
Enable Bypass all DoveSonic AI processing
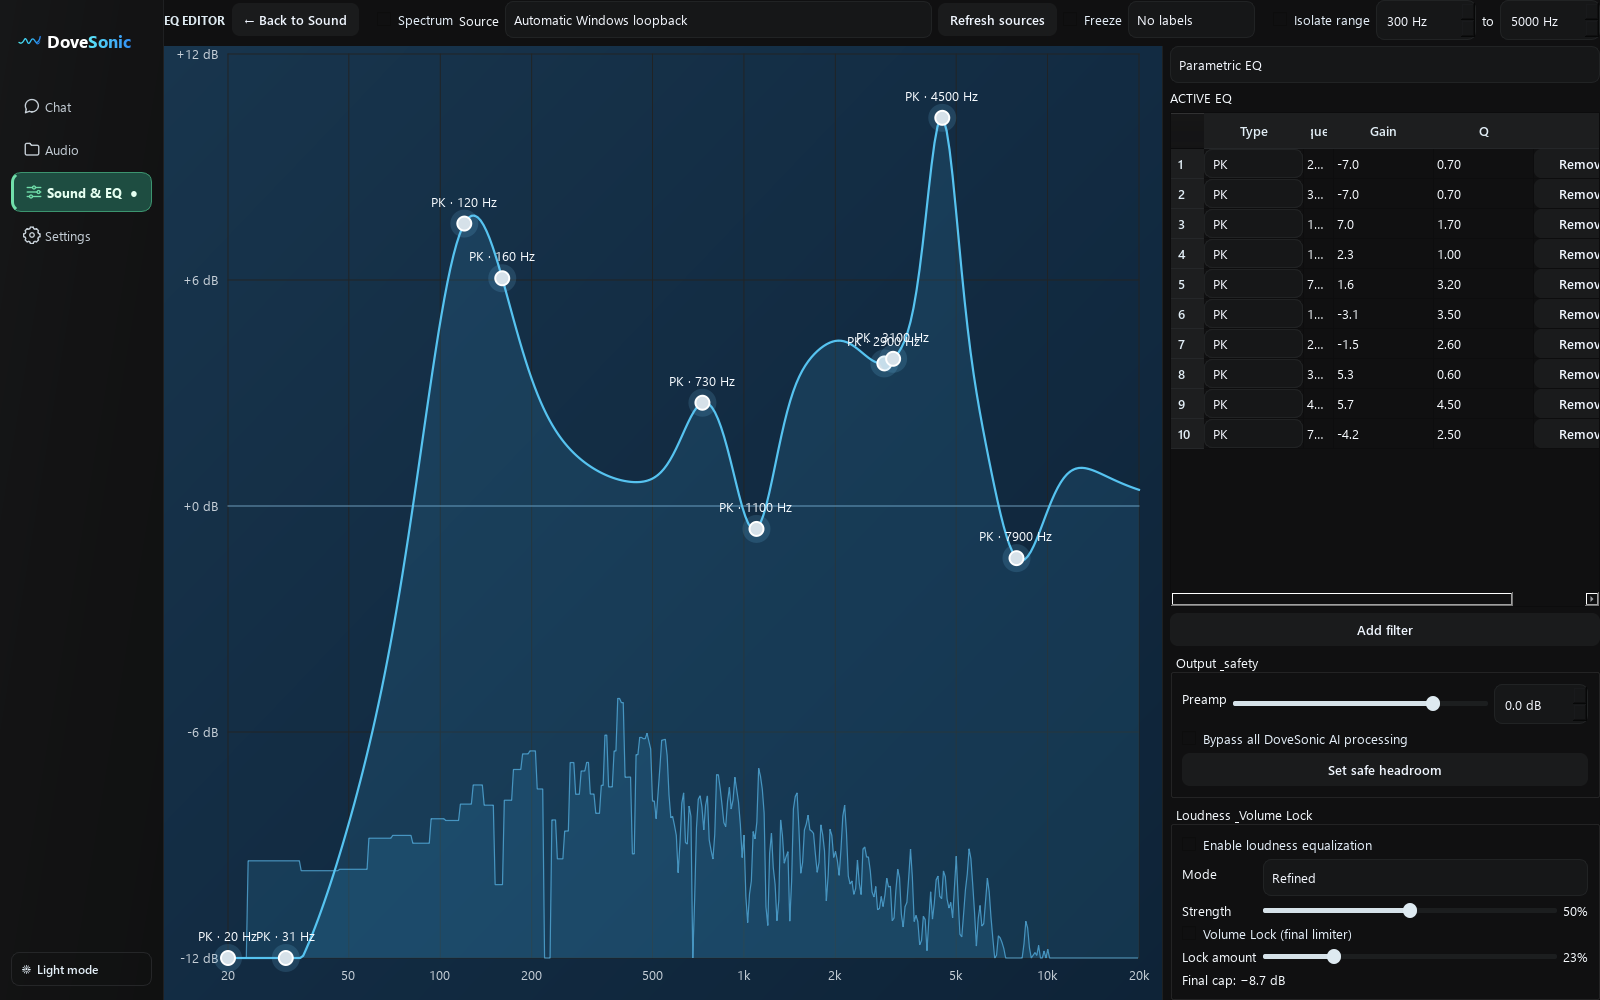pyautogui.click(x=1189, y=740)
